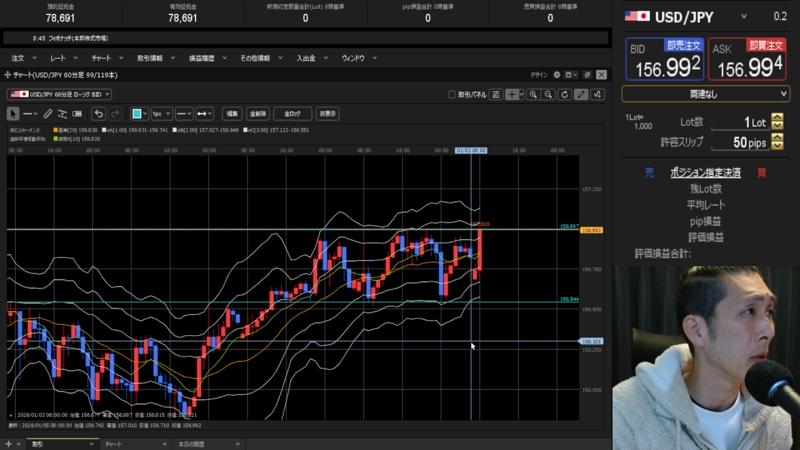Click the redo arrow icon
800x450 pixels.
(x=115, y=113)
